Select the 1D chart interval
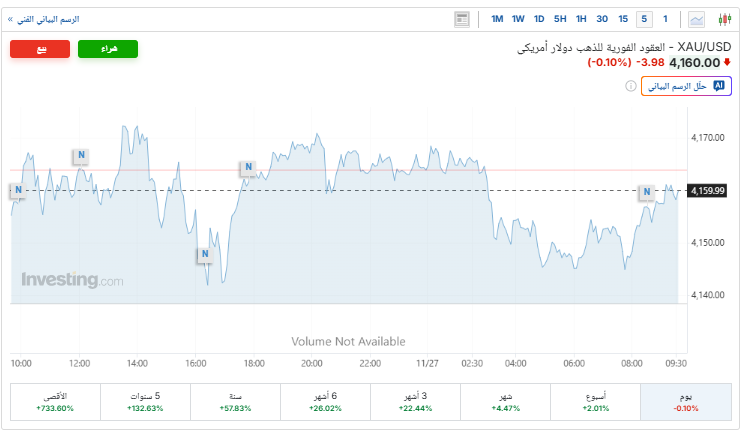The width and height of the screenshot is (744, 433). (x=539, y=19)
